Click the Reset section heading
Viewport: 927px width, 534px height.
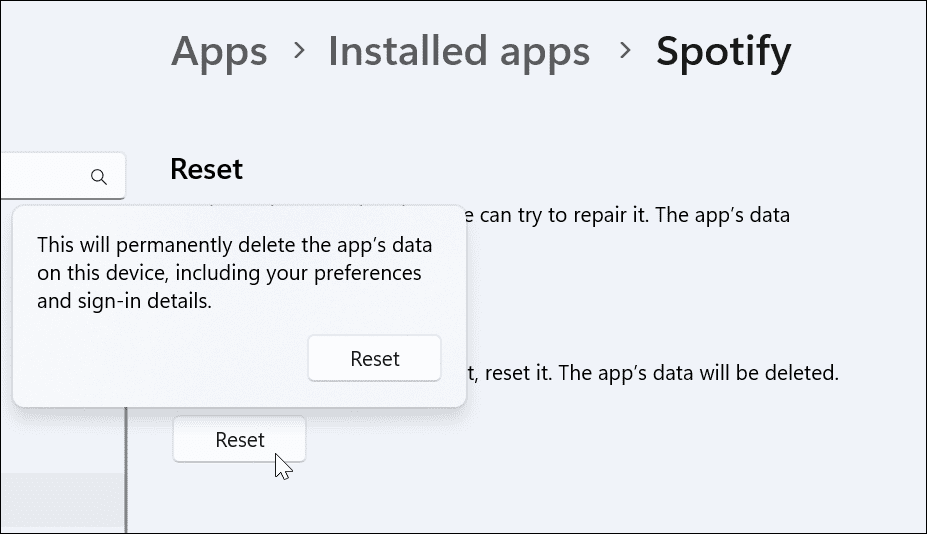click(206, 169)
